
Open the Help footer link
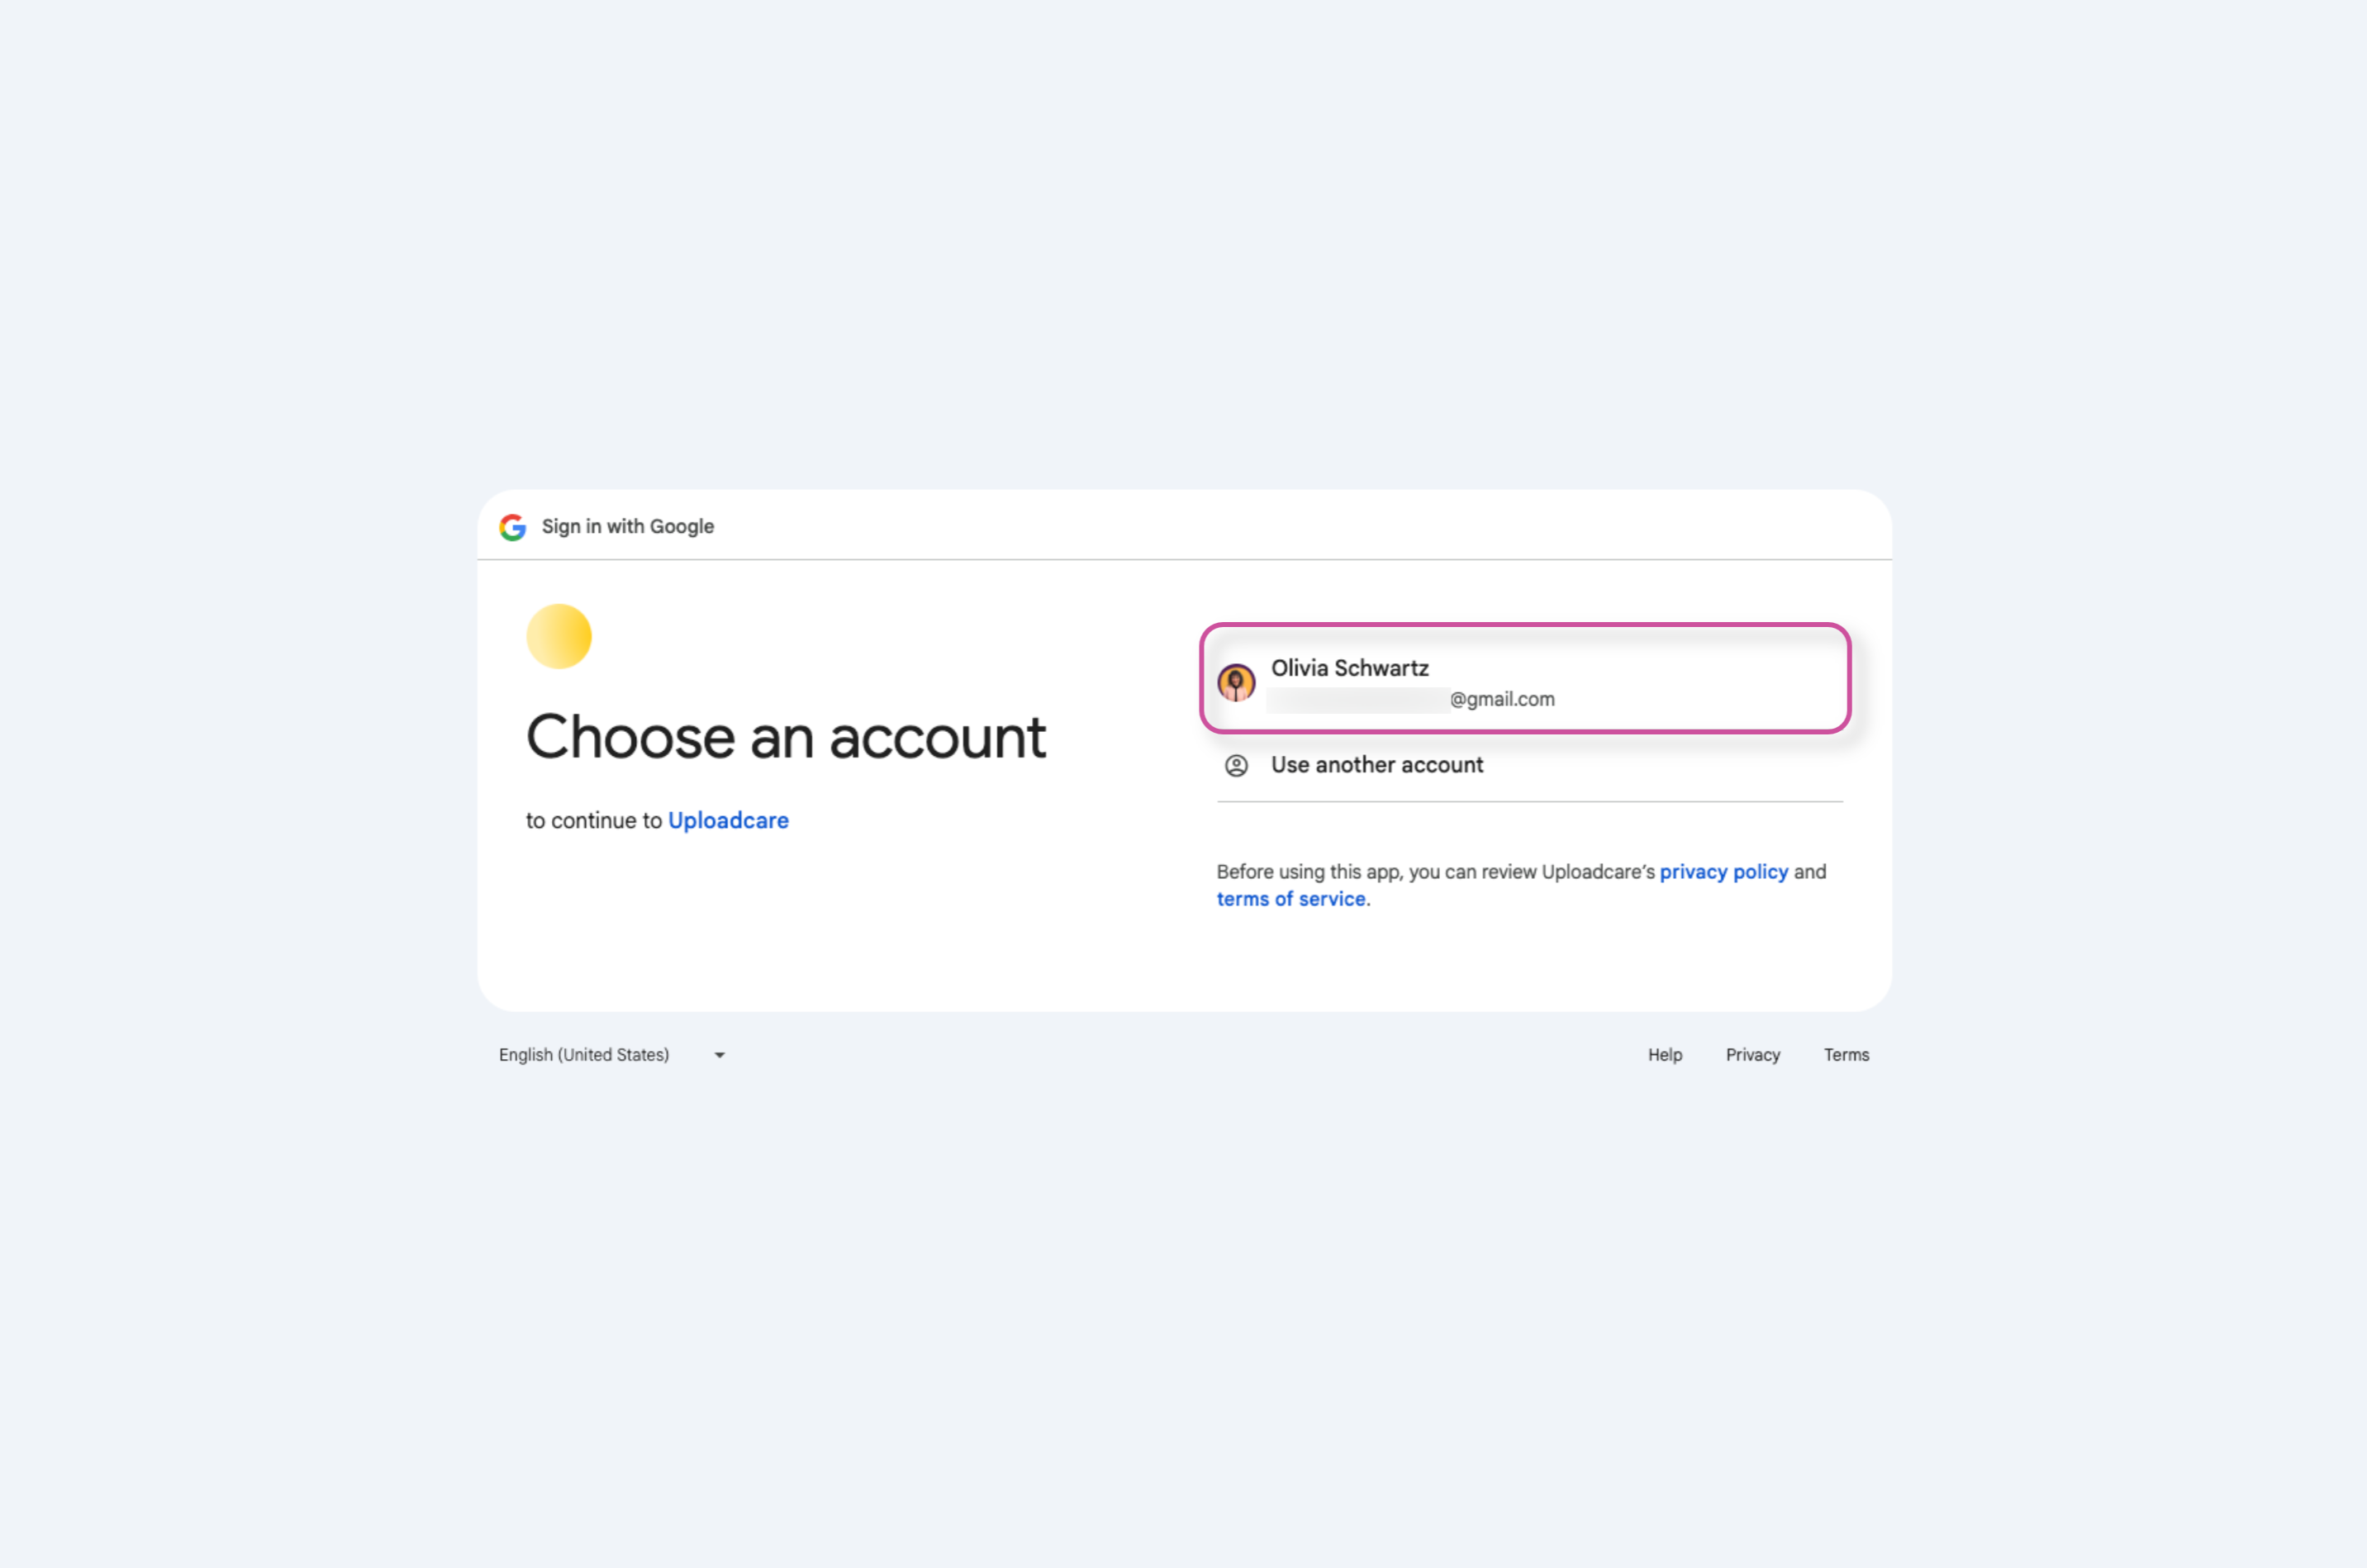tap(1664, 1055)
